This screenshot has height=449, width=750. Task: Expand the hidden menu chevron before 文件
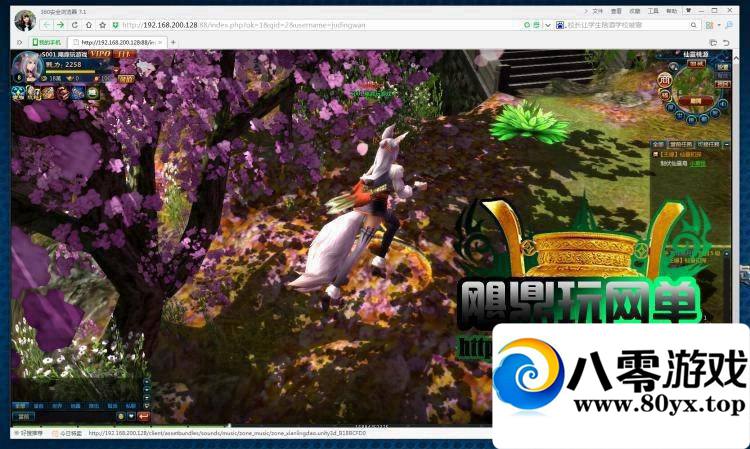(x=585, y=11)
